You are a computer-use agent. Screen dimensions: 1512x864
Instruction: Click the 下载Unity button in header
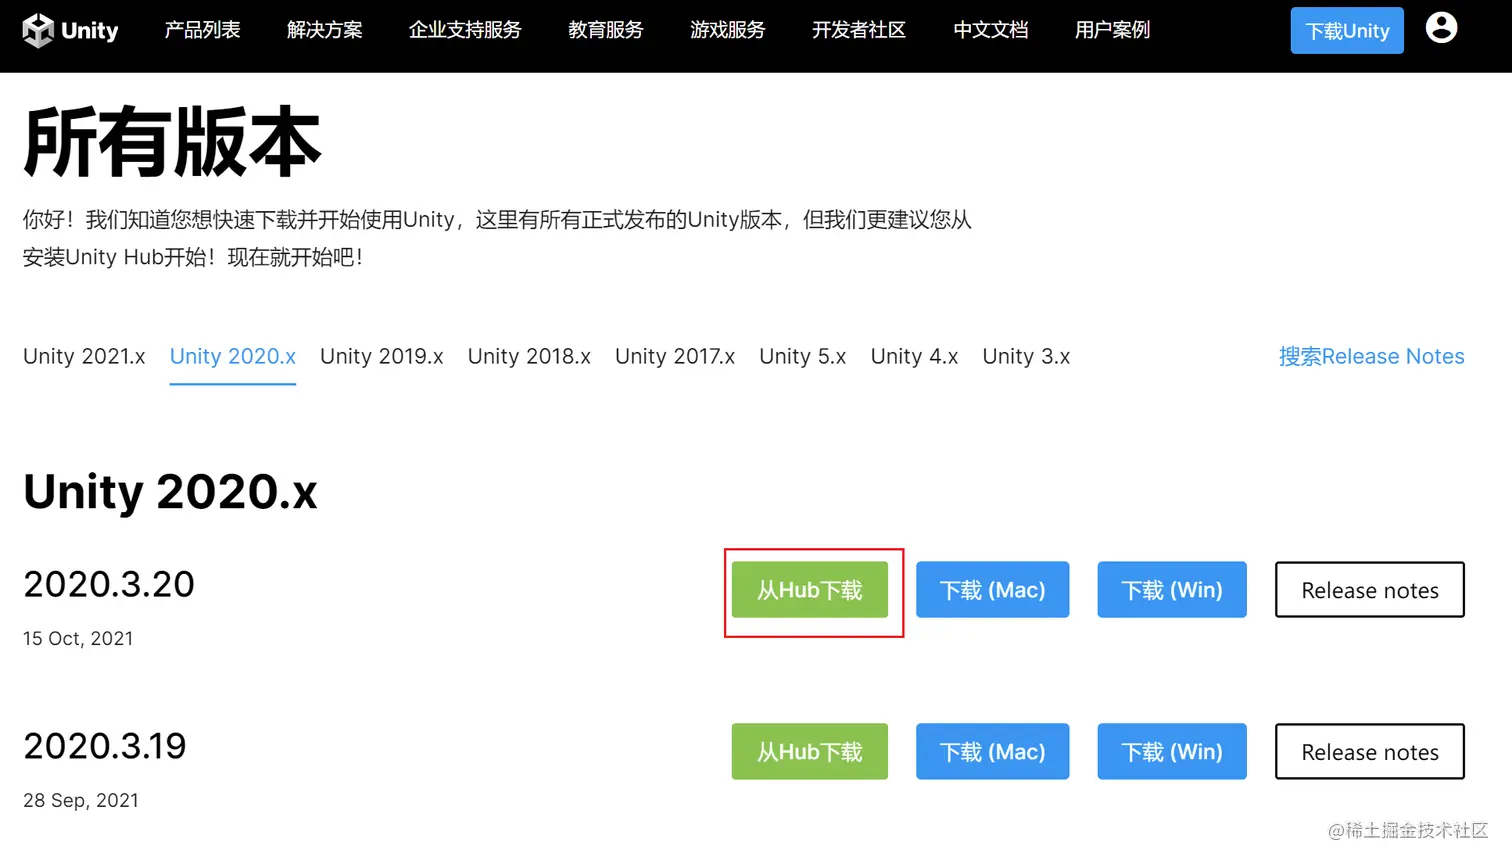[1347, 31]
